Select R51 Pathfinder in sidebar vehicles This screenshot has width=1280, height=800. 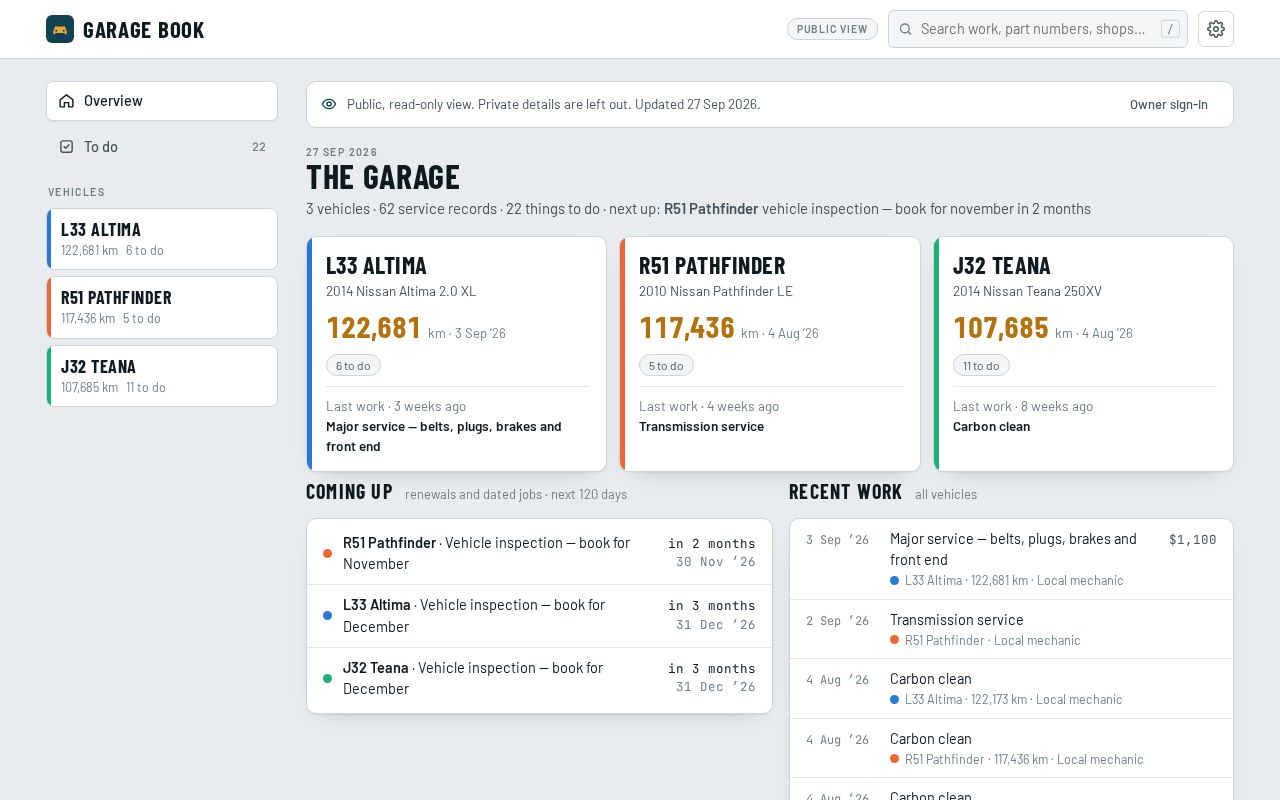(162, 307)
